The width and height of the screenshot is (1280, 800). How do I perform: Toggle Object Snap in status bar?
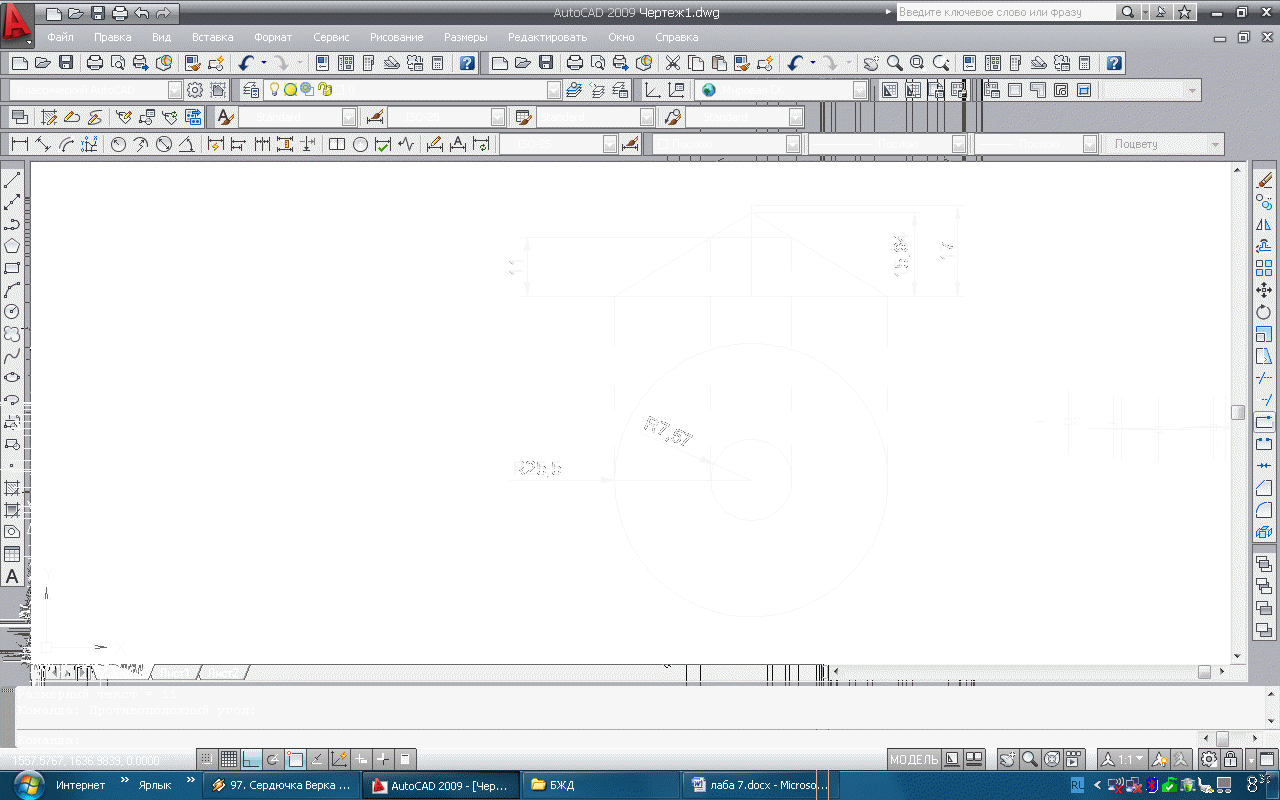[x=294, y=759]
